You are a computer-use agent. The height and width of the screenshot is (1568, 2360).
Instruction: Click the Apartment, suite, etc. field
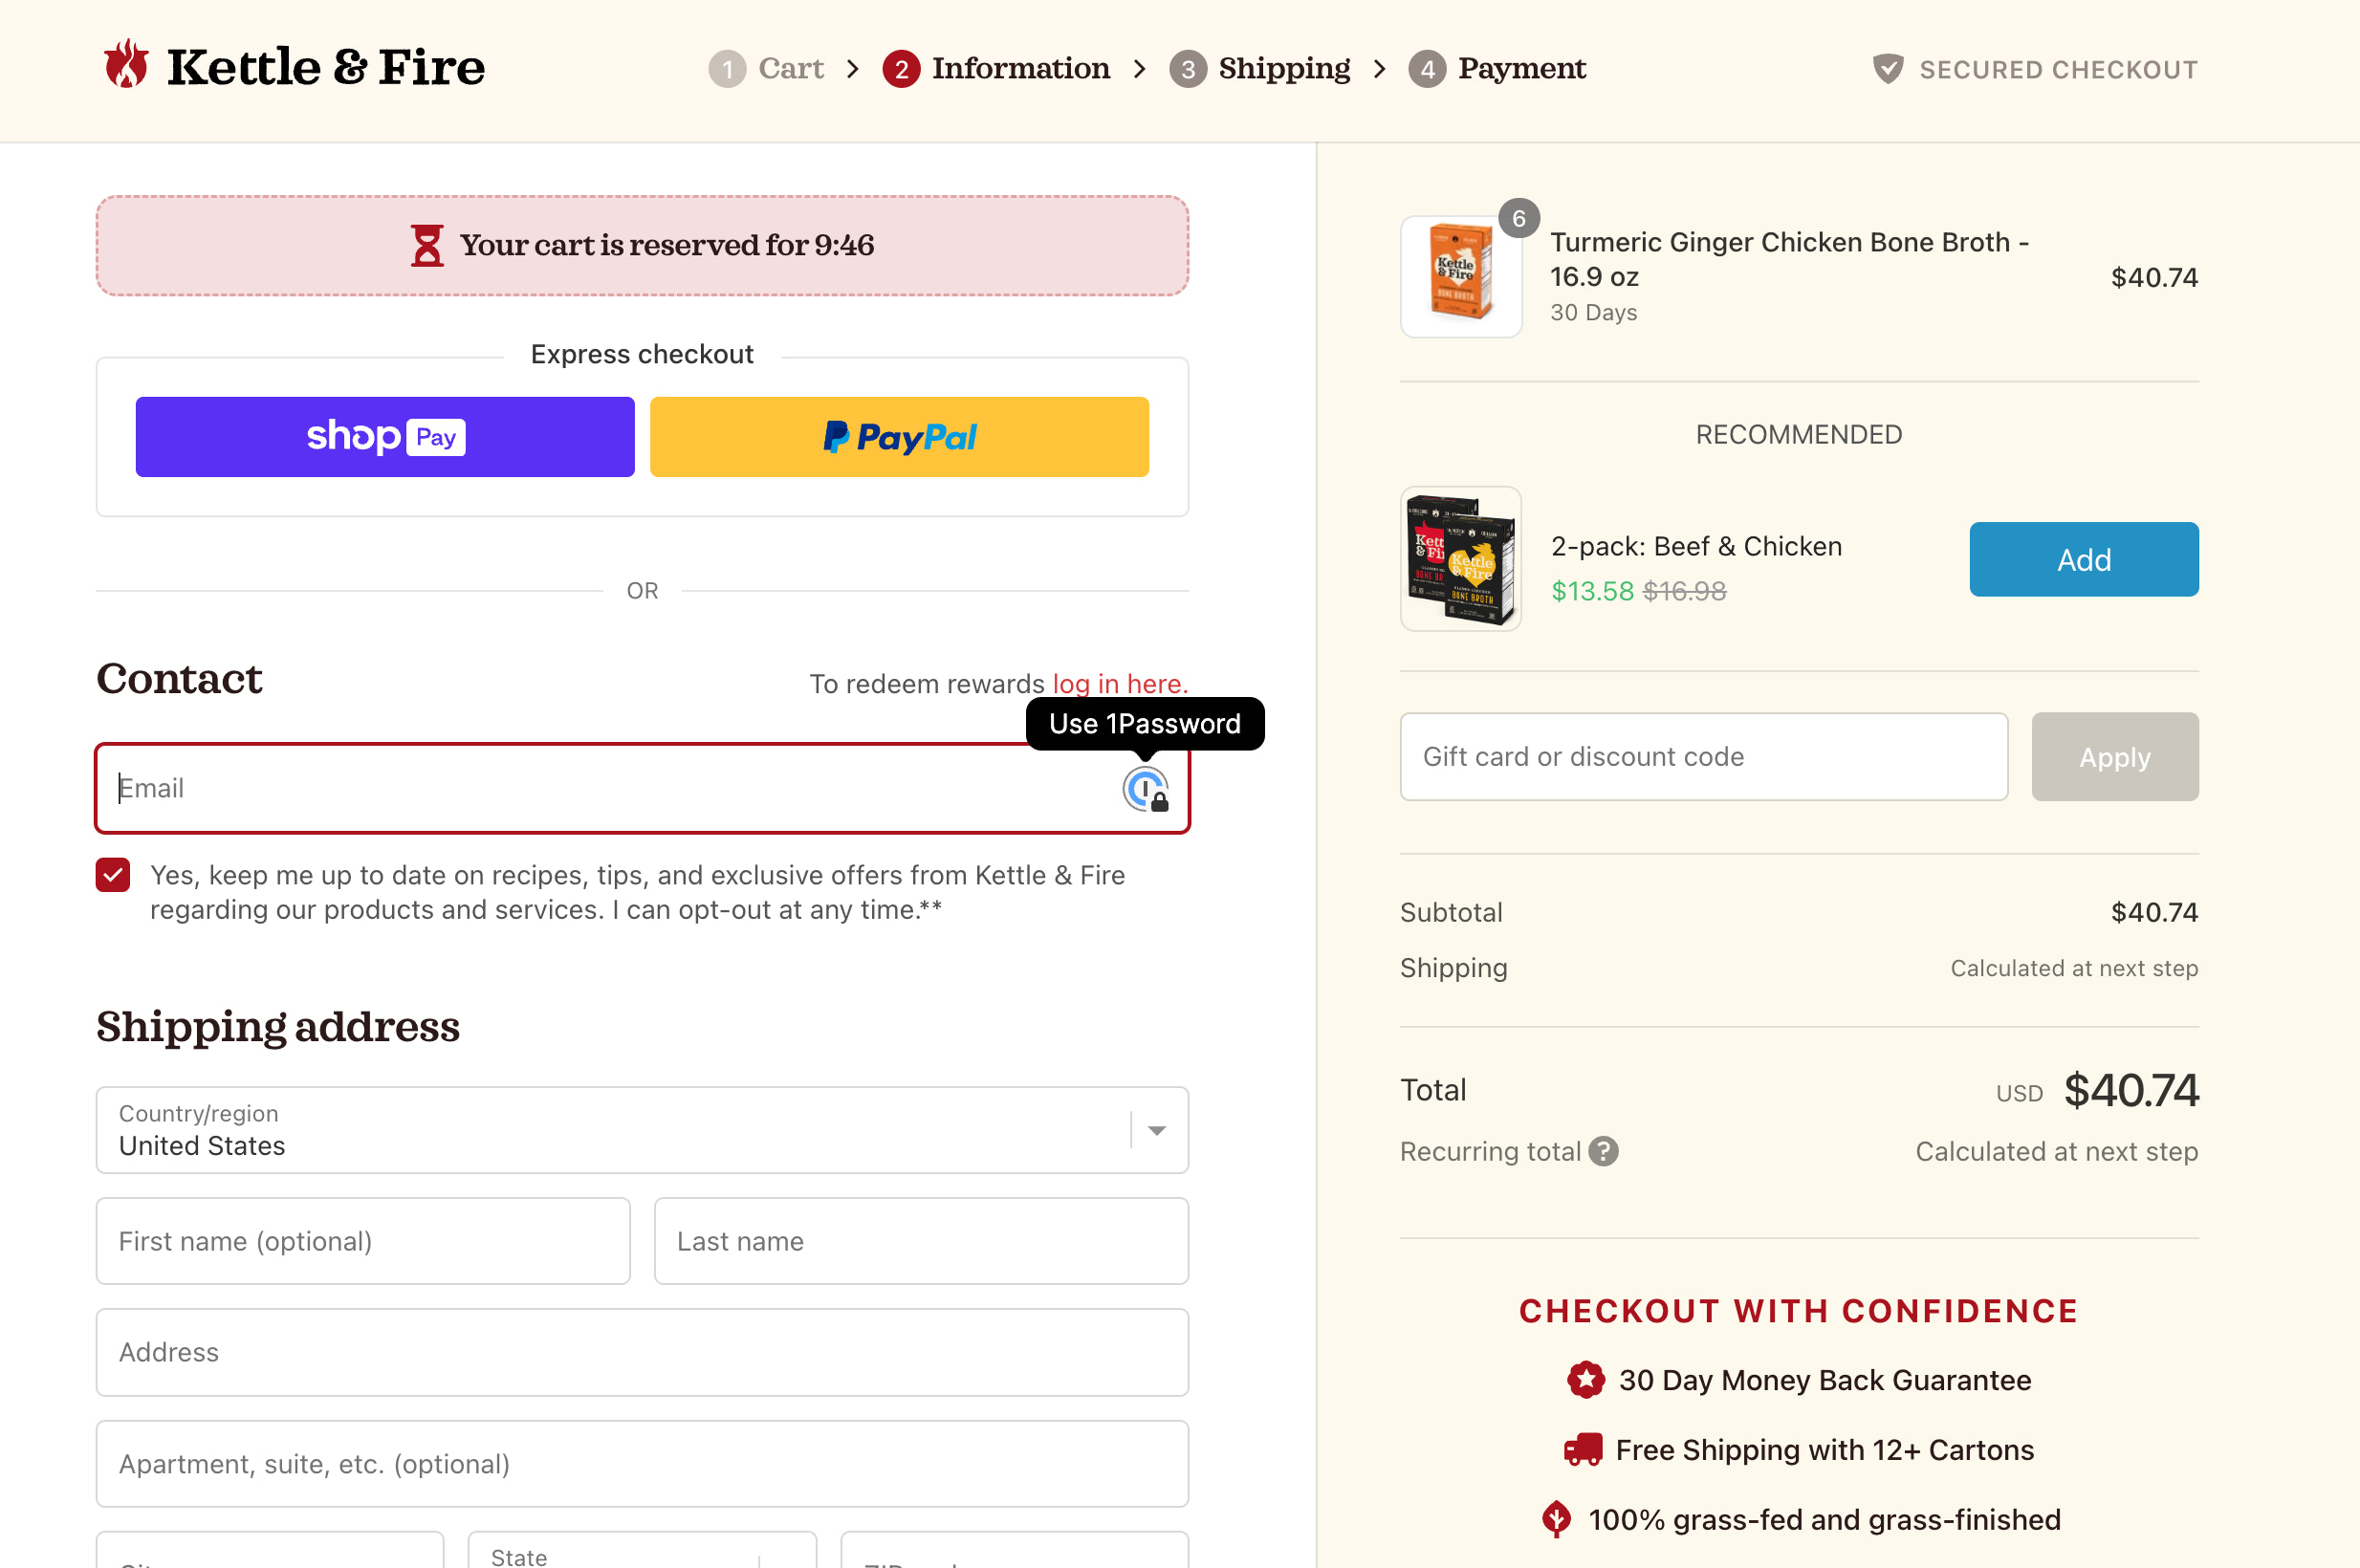point(642,1464)
